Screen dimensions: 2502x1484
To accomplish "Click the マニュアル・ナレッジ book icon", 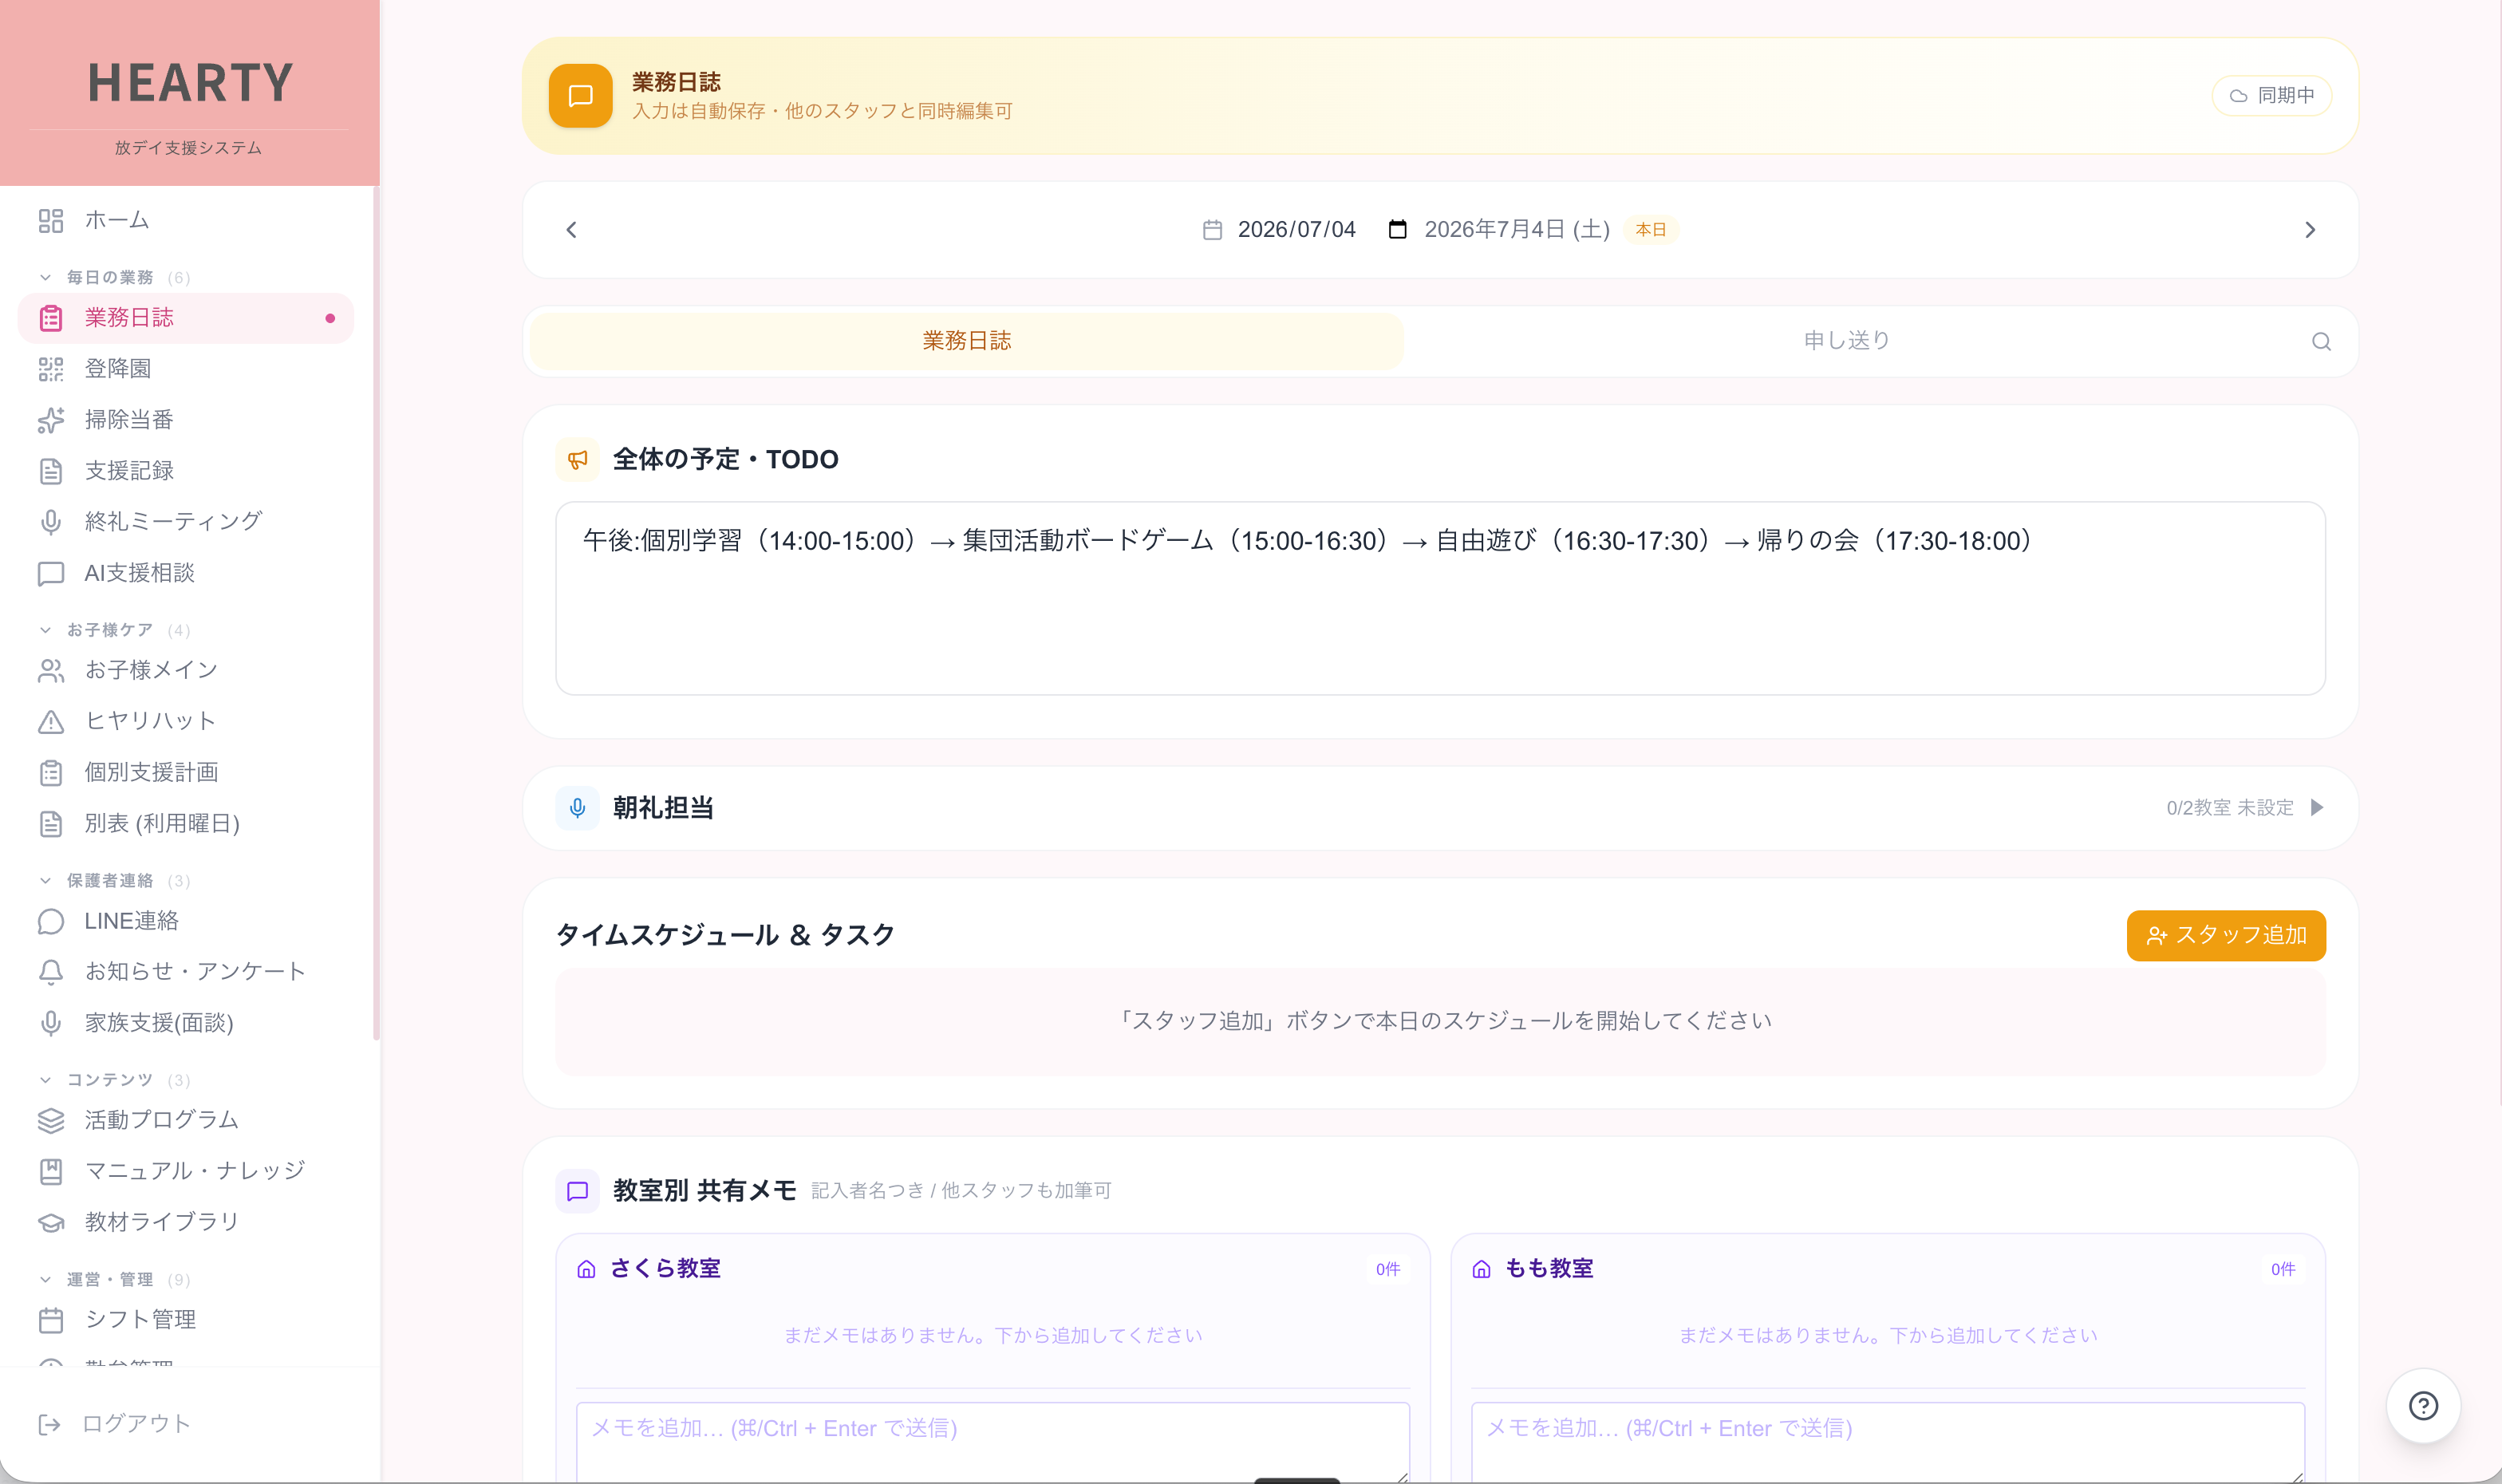I will 51,1172.
